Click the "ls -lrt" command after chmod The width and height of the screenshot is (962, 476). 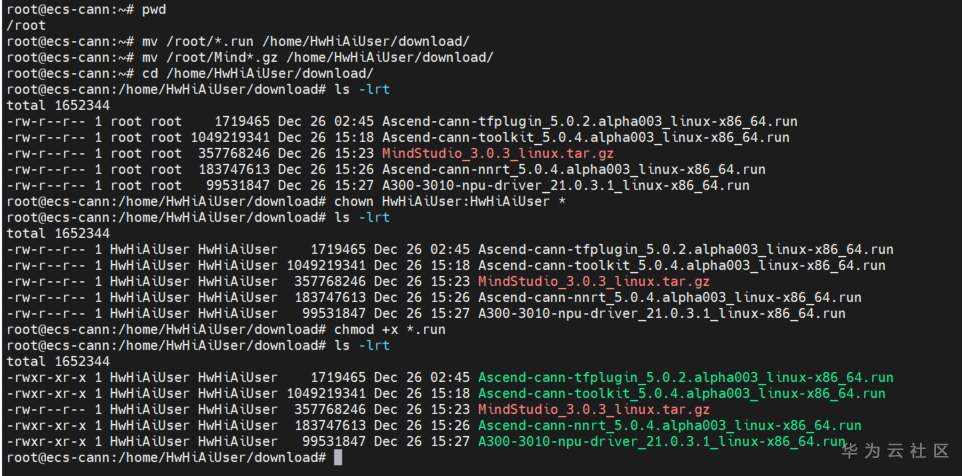coord(362,345)
